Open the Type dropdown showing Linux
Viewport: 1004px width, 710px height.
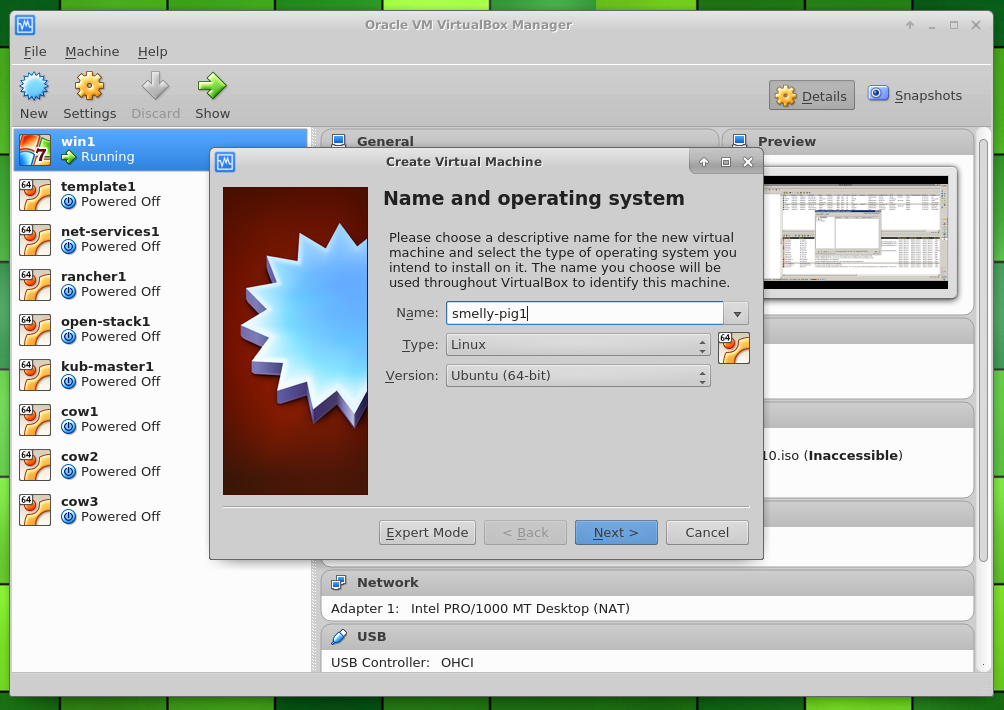pos(578,344)
